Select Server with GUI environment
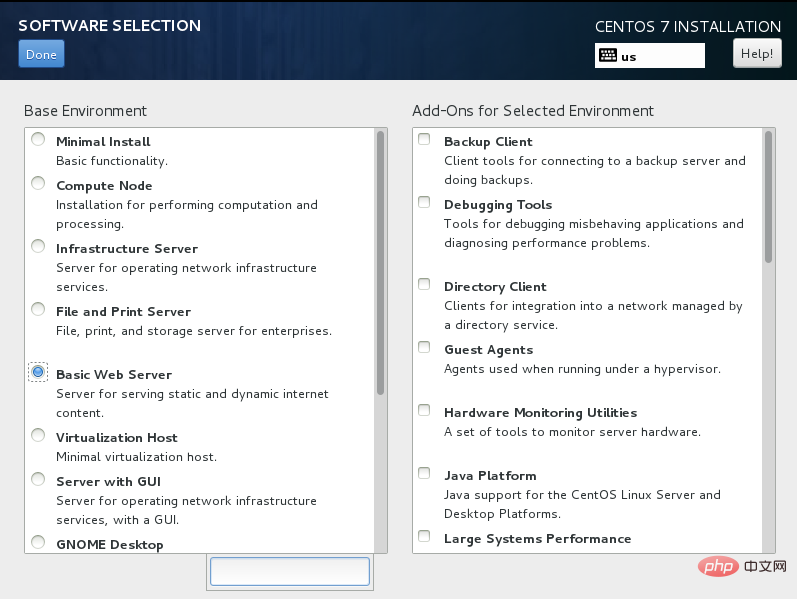 (x=38, y=480)
